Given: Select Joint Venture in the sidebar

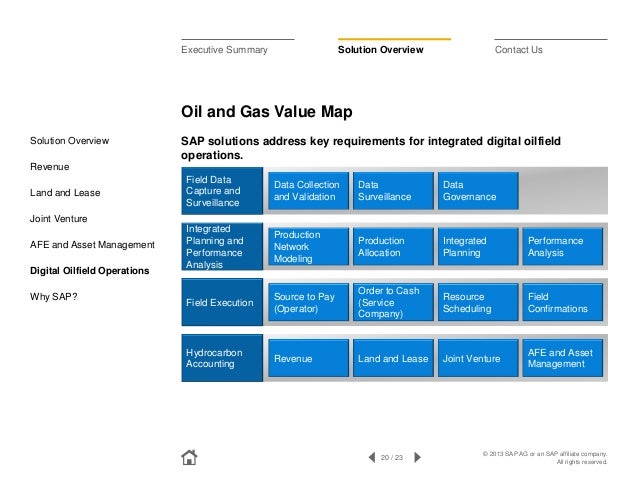Looking at the screenshot, I should pyautogui.click(x=59, y=219).
